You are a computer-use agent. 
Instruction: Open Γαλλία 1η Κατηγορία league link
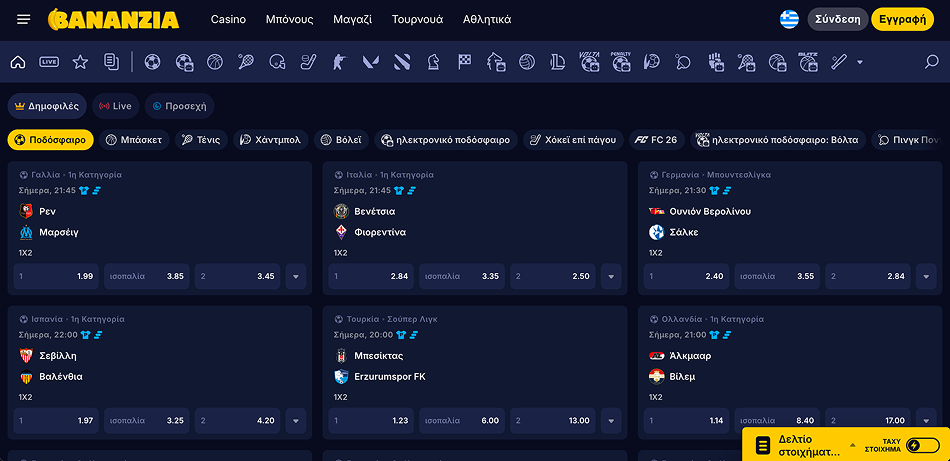pyautogui.click(x=76, y=174)
